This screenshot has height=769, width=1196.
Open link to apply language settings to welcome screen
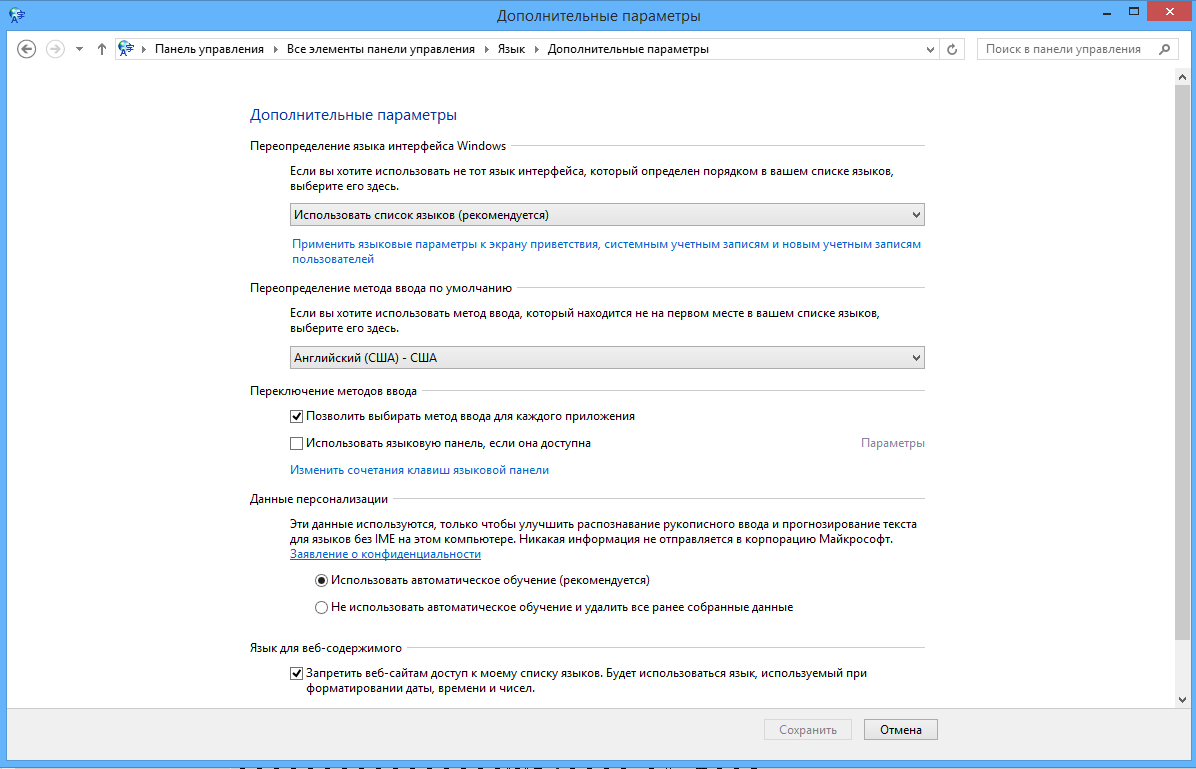tap(606, 252)
